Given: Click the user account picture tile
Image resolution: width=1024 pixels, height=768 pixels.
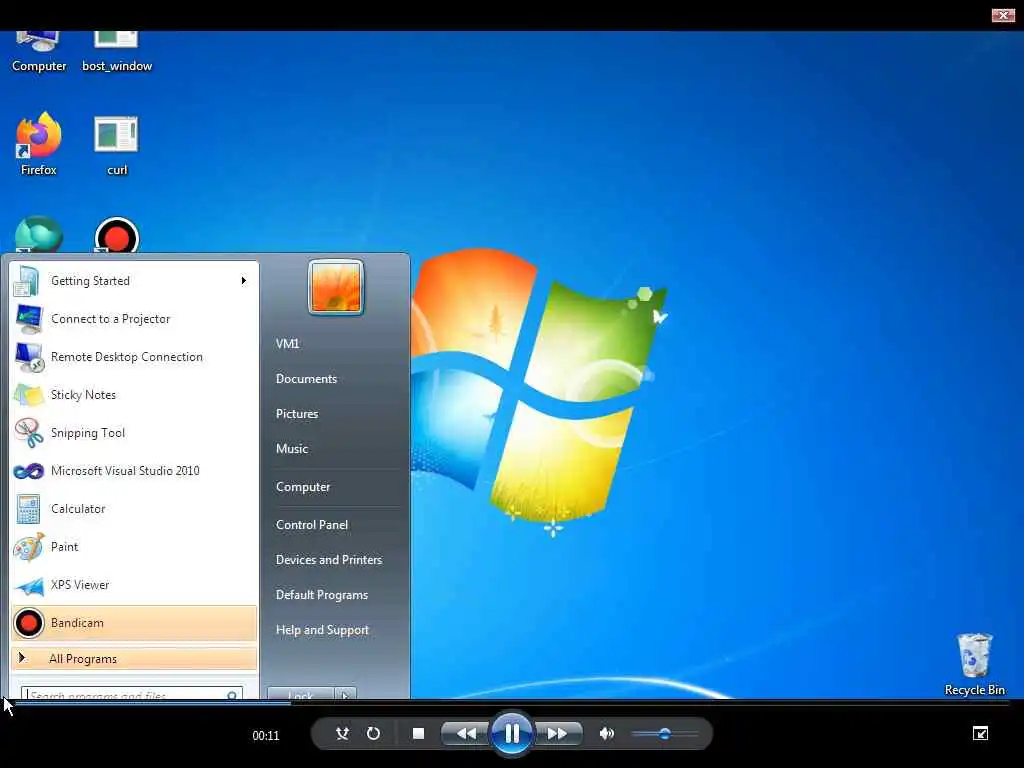Looking at the screenshot, I should click(336, 287).
